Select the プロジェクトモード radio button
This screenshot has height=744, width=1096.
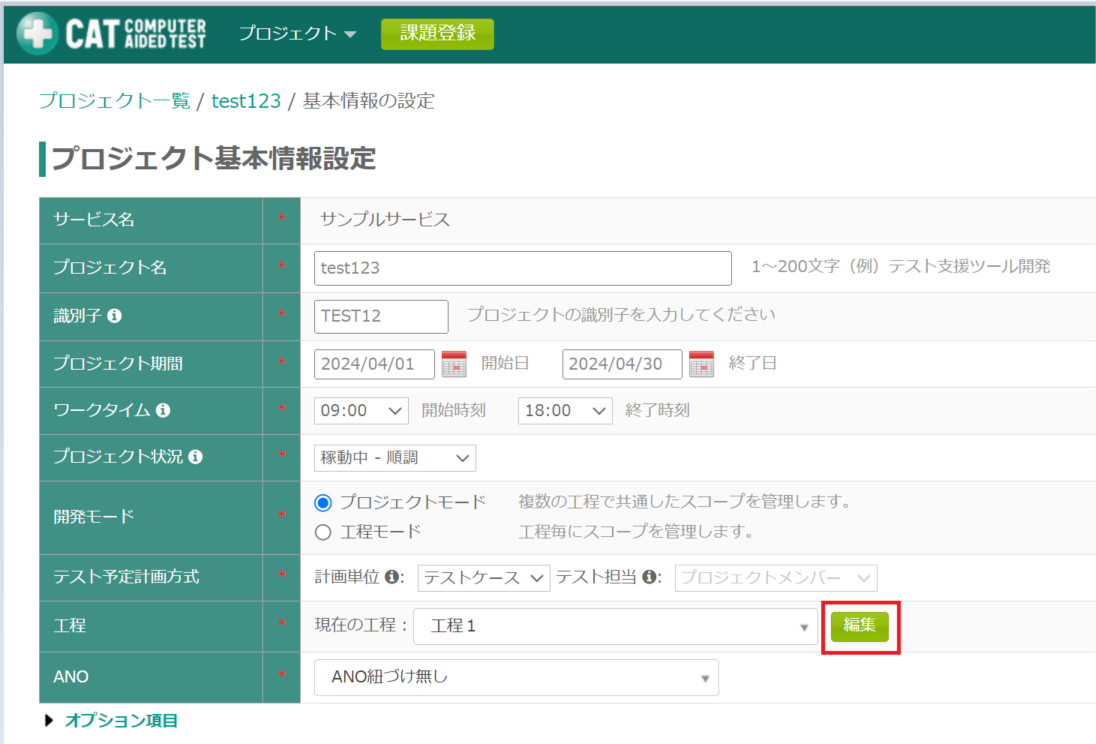click(323, 502)
